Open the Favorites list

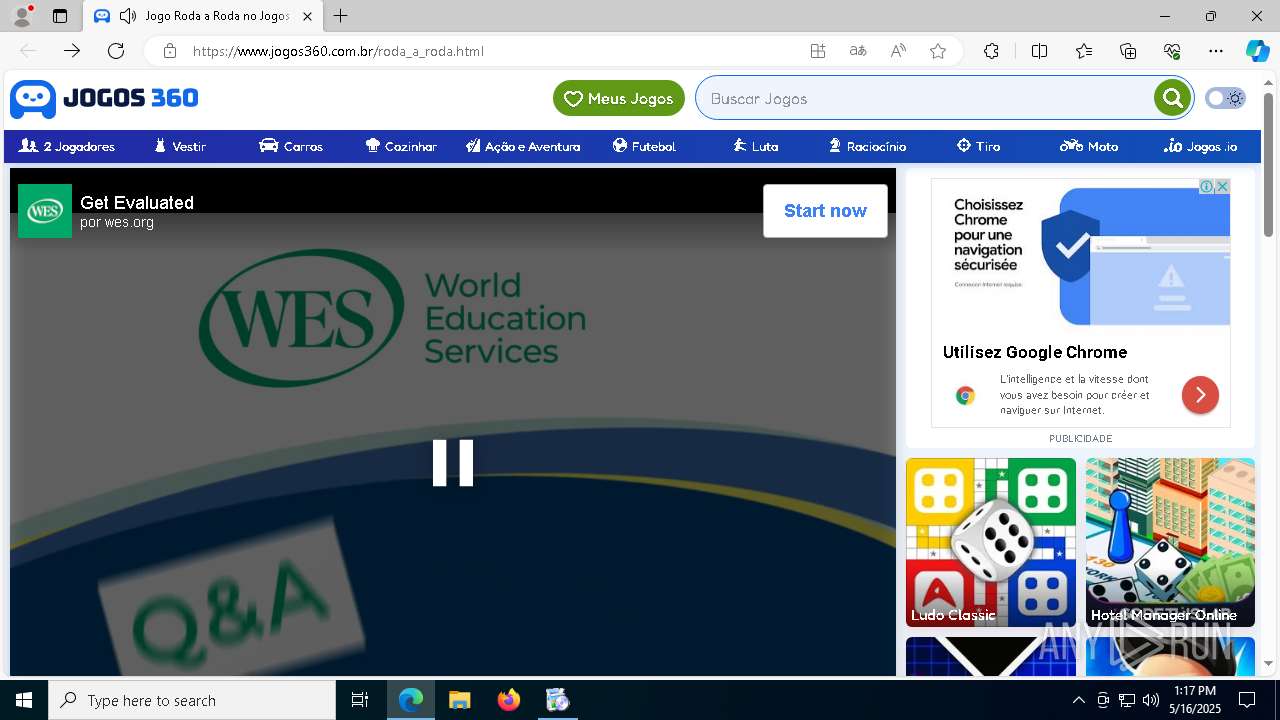(x=1084, y=51)
